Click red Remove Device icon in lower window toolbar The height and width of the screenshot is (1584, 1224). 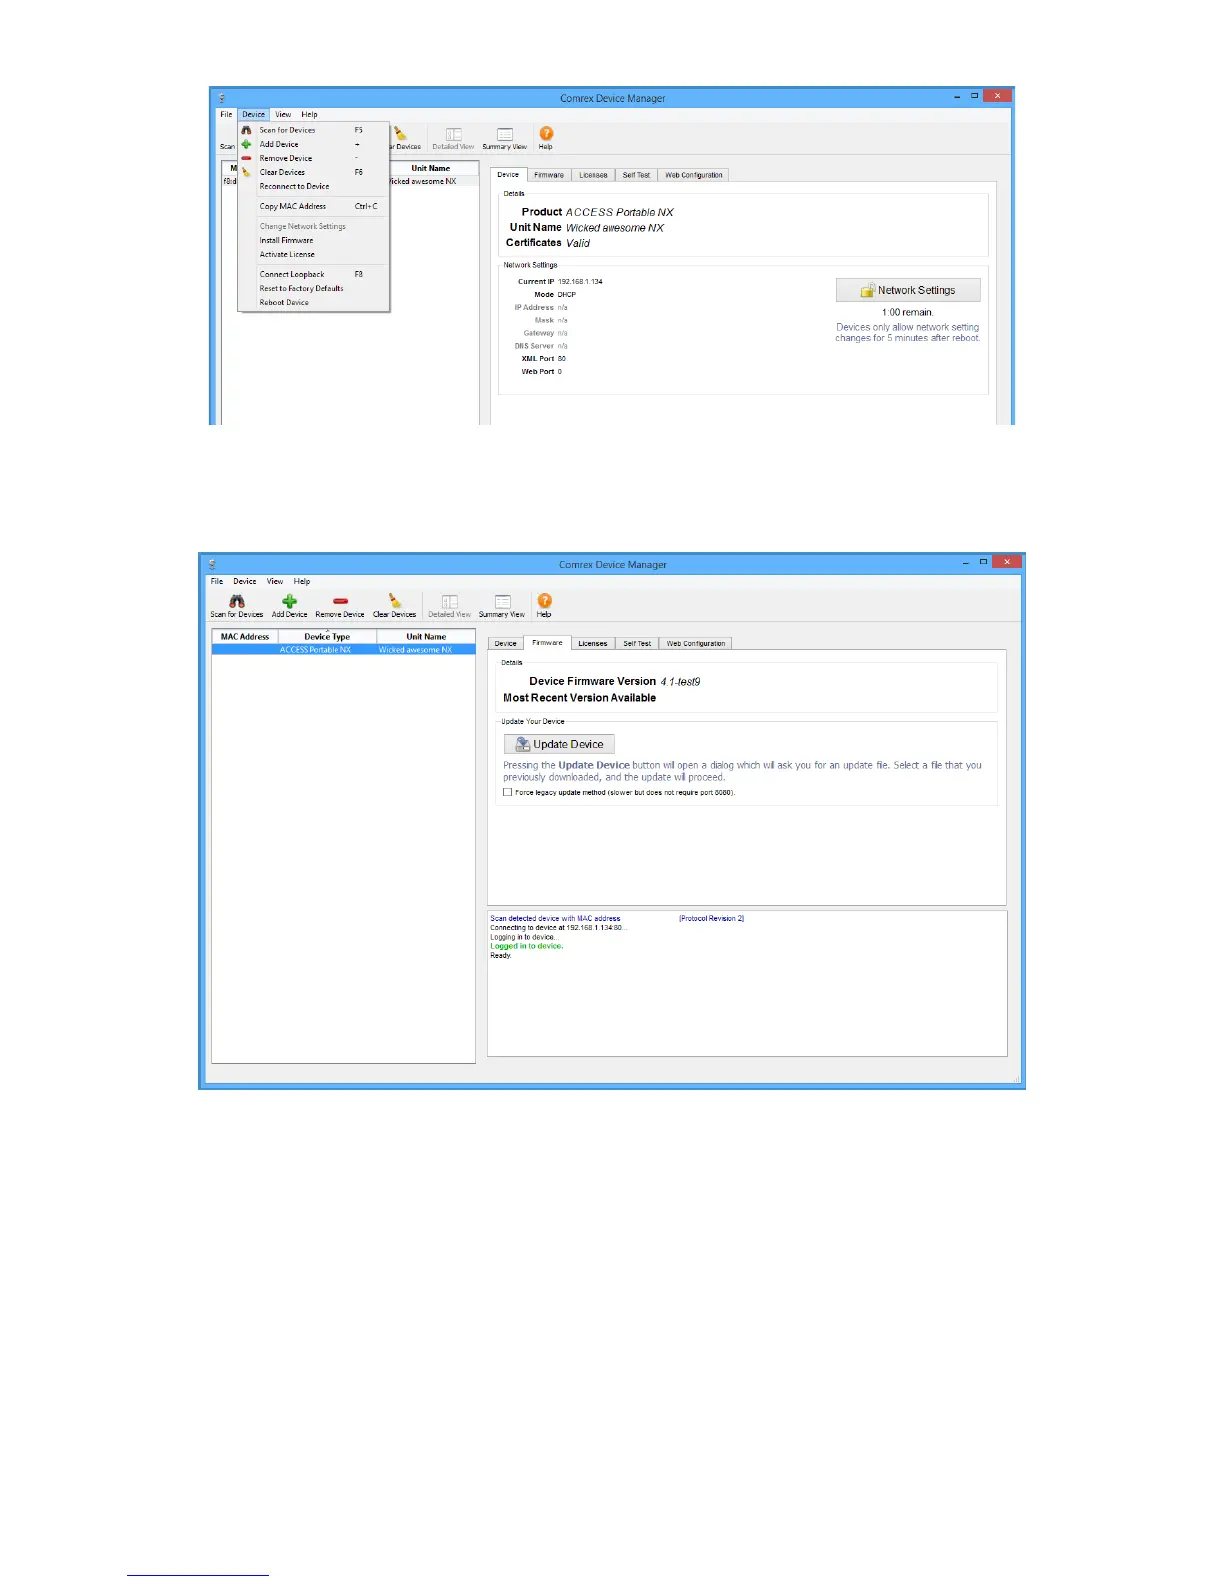pyautogui.click(x=340, y=601)
